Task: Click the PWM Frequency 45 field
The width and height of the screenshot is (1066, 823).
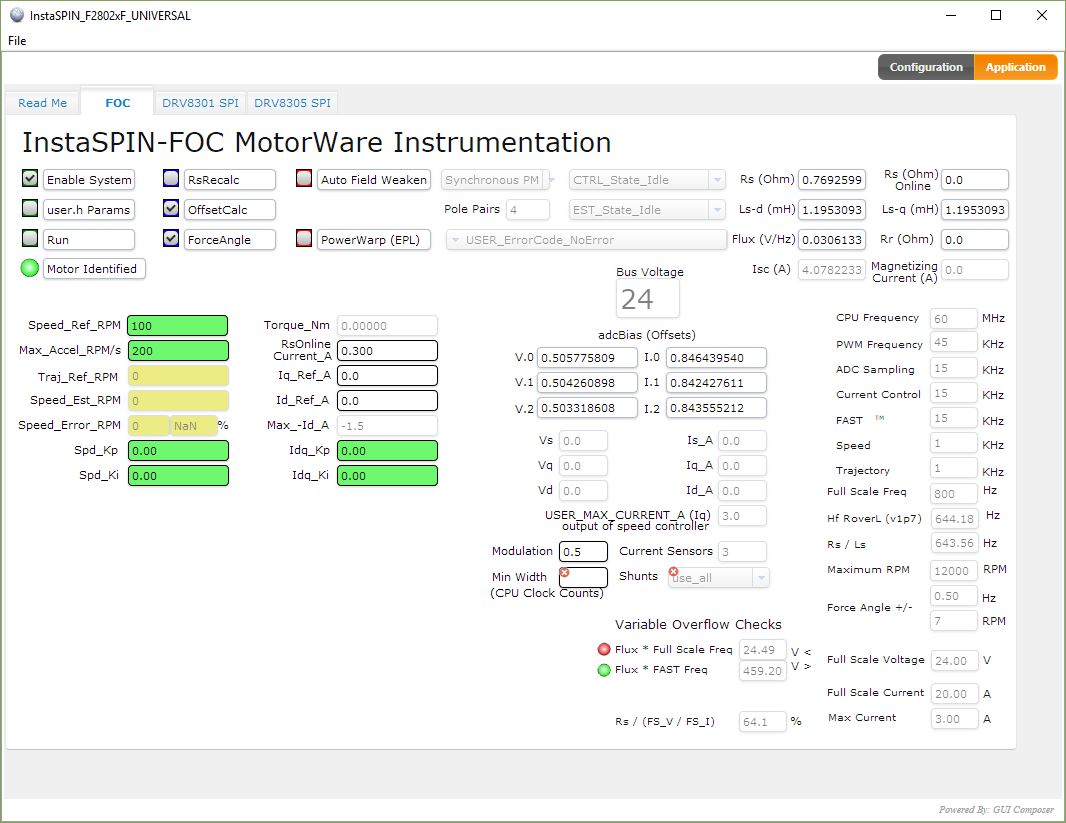Action: tap(953, 343)
